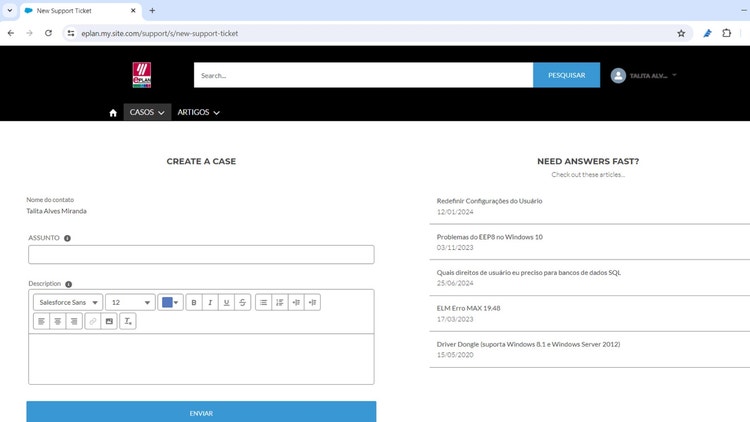Image resolution: width=750 pixels, height=422 pixels.
Task: Open article ELM Erro MAX 19.48
Action: [468, 308]
